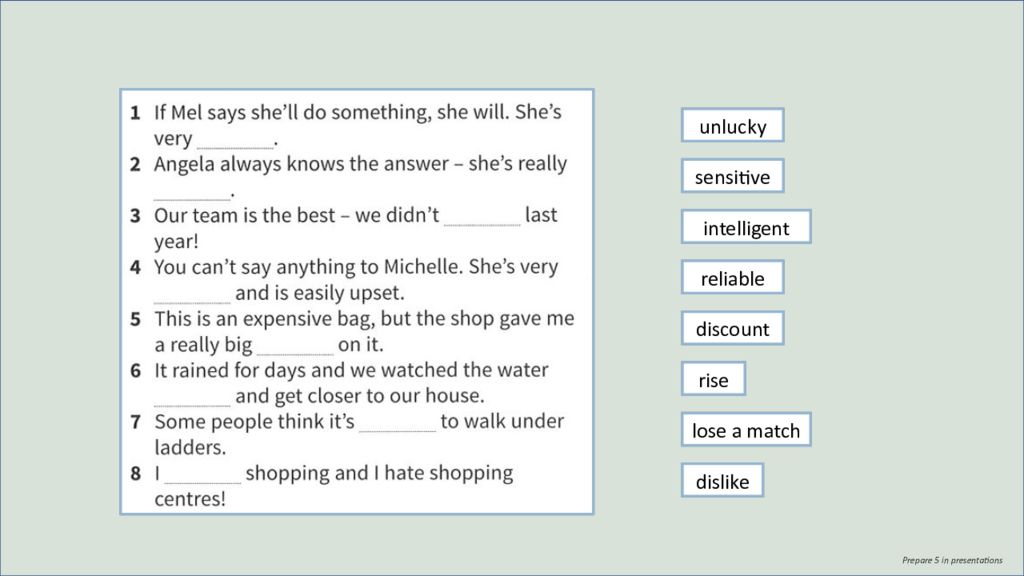
Task: Click sentence number 5 in the exercise
Action: tap(135, 319)
